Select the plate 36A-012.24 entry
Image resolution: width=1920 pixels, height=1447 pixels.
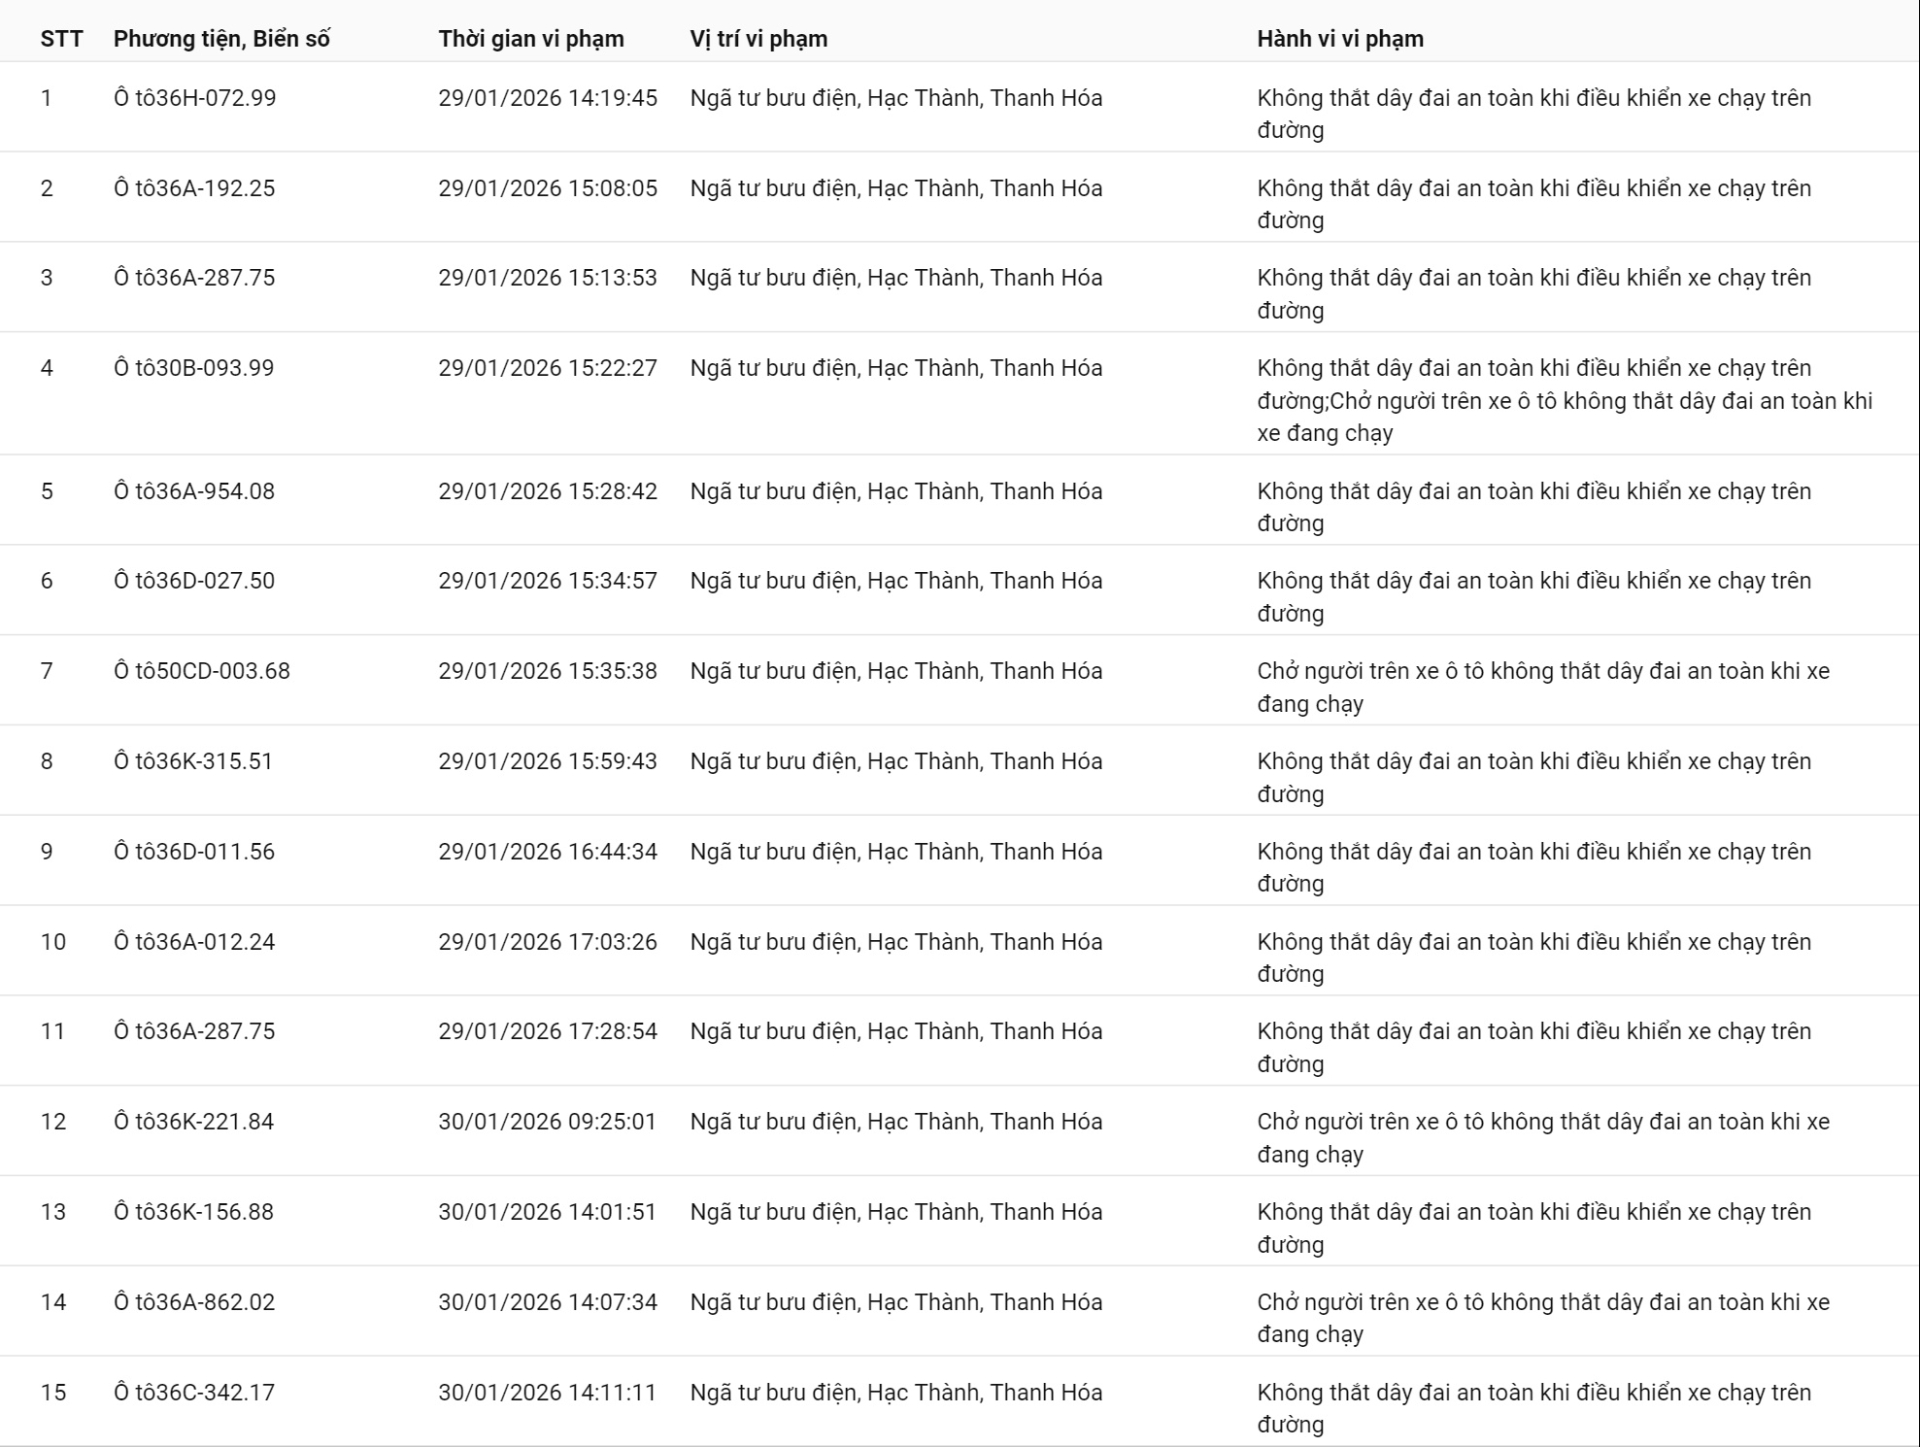coord(194,942)
